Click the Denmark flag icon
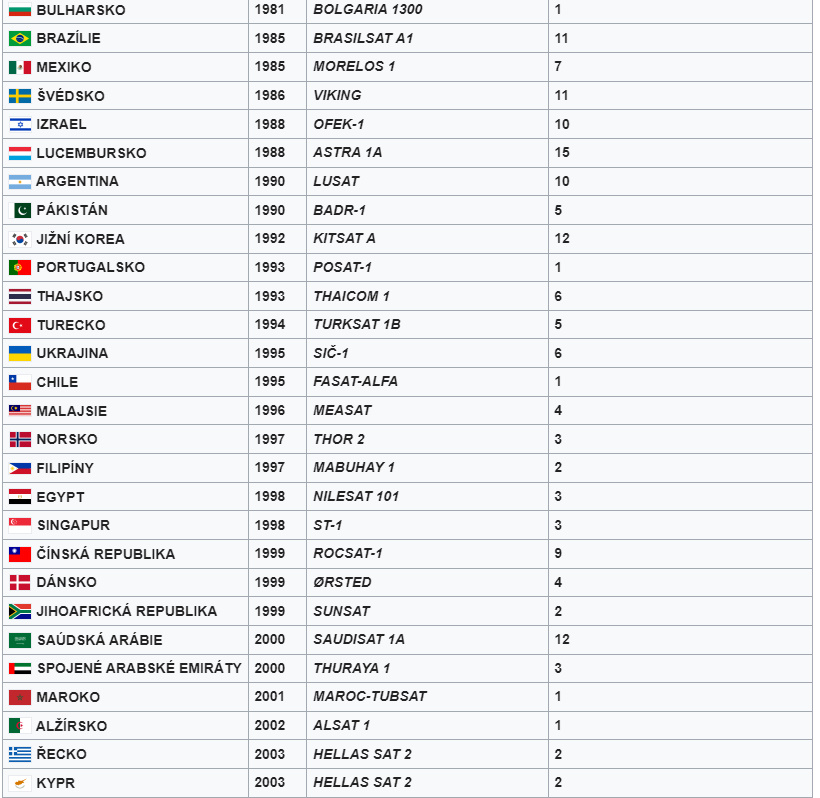Screen dimensions: 820x798 tap(20, 582)
